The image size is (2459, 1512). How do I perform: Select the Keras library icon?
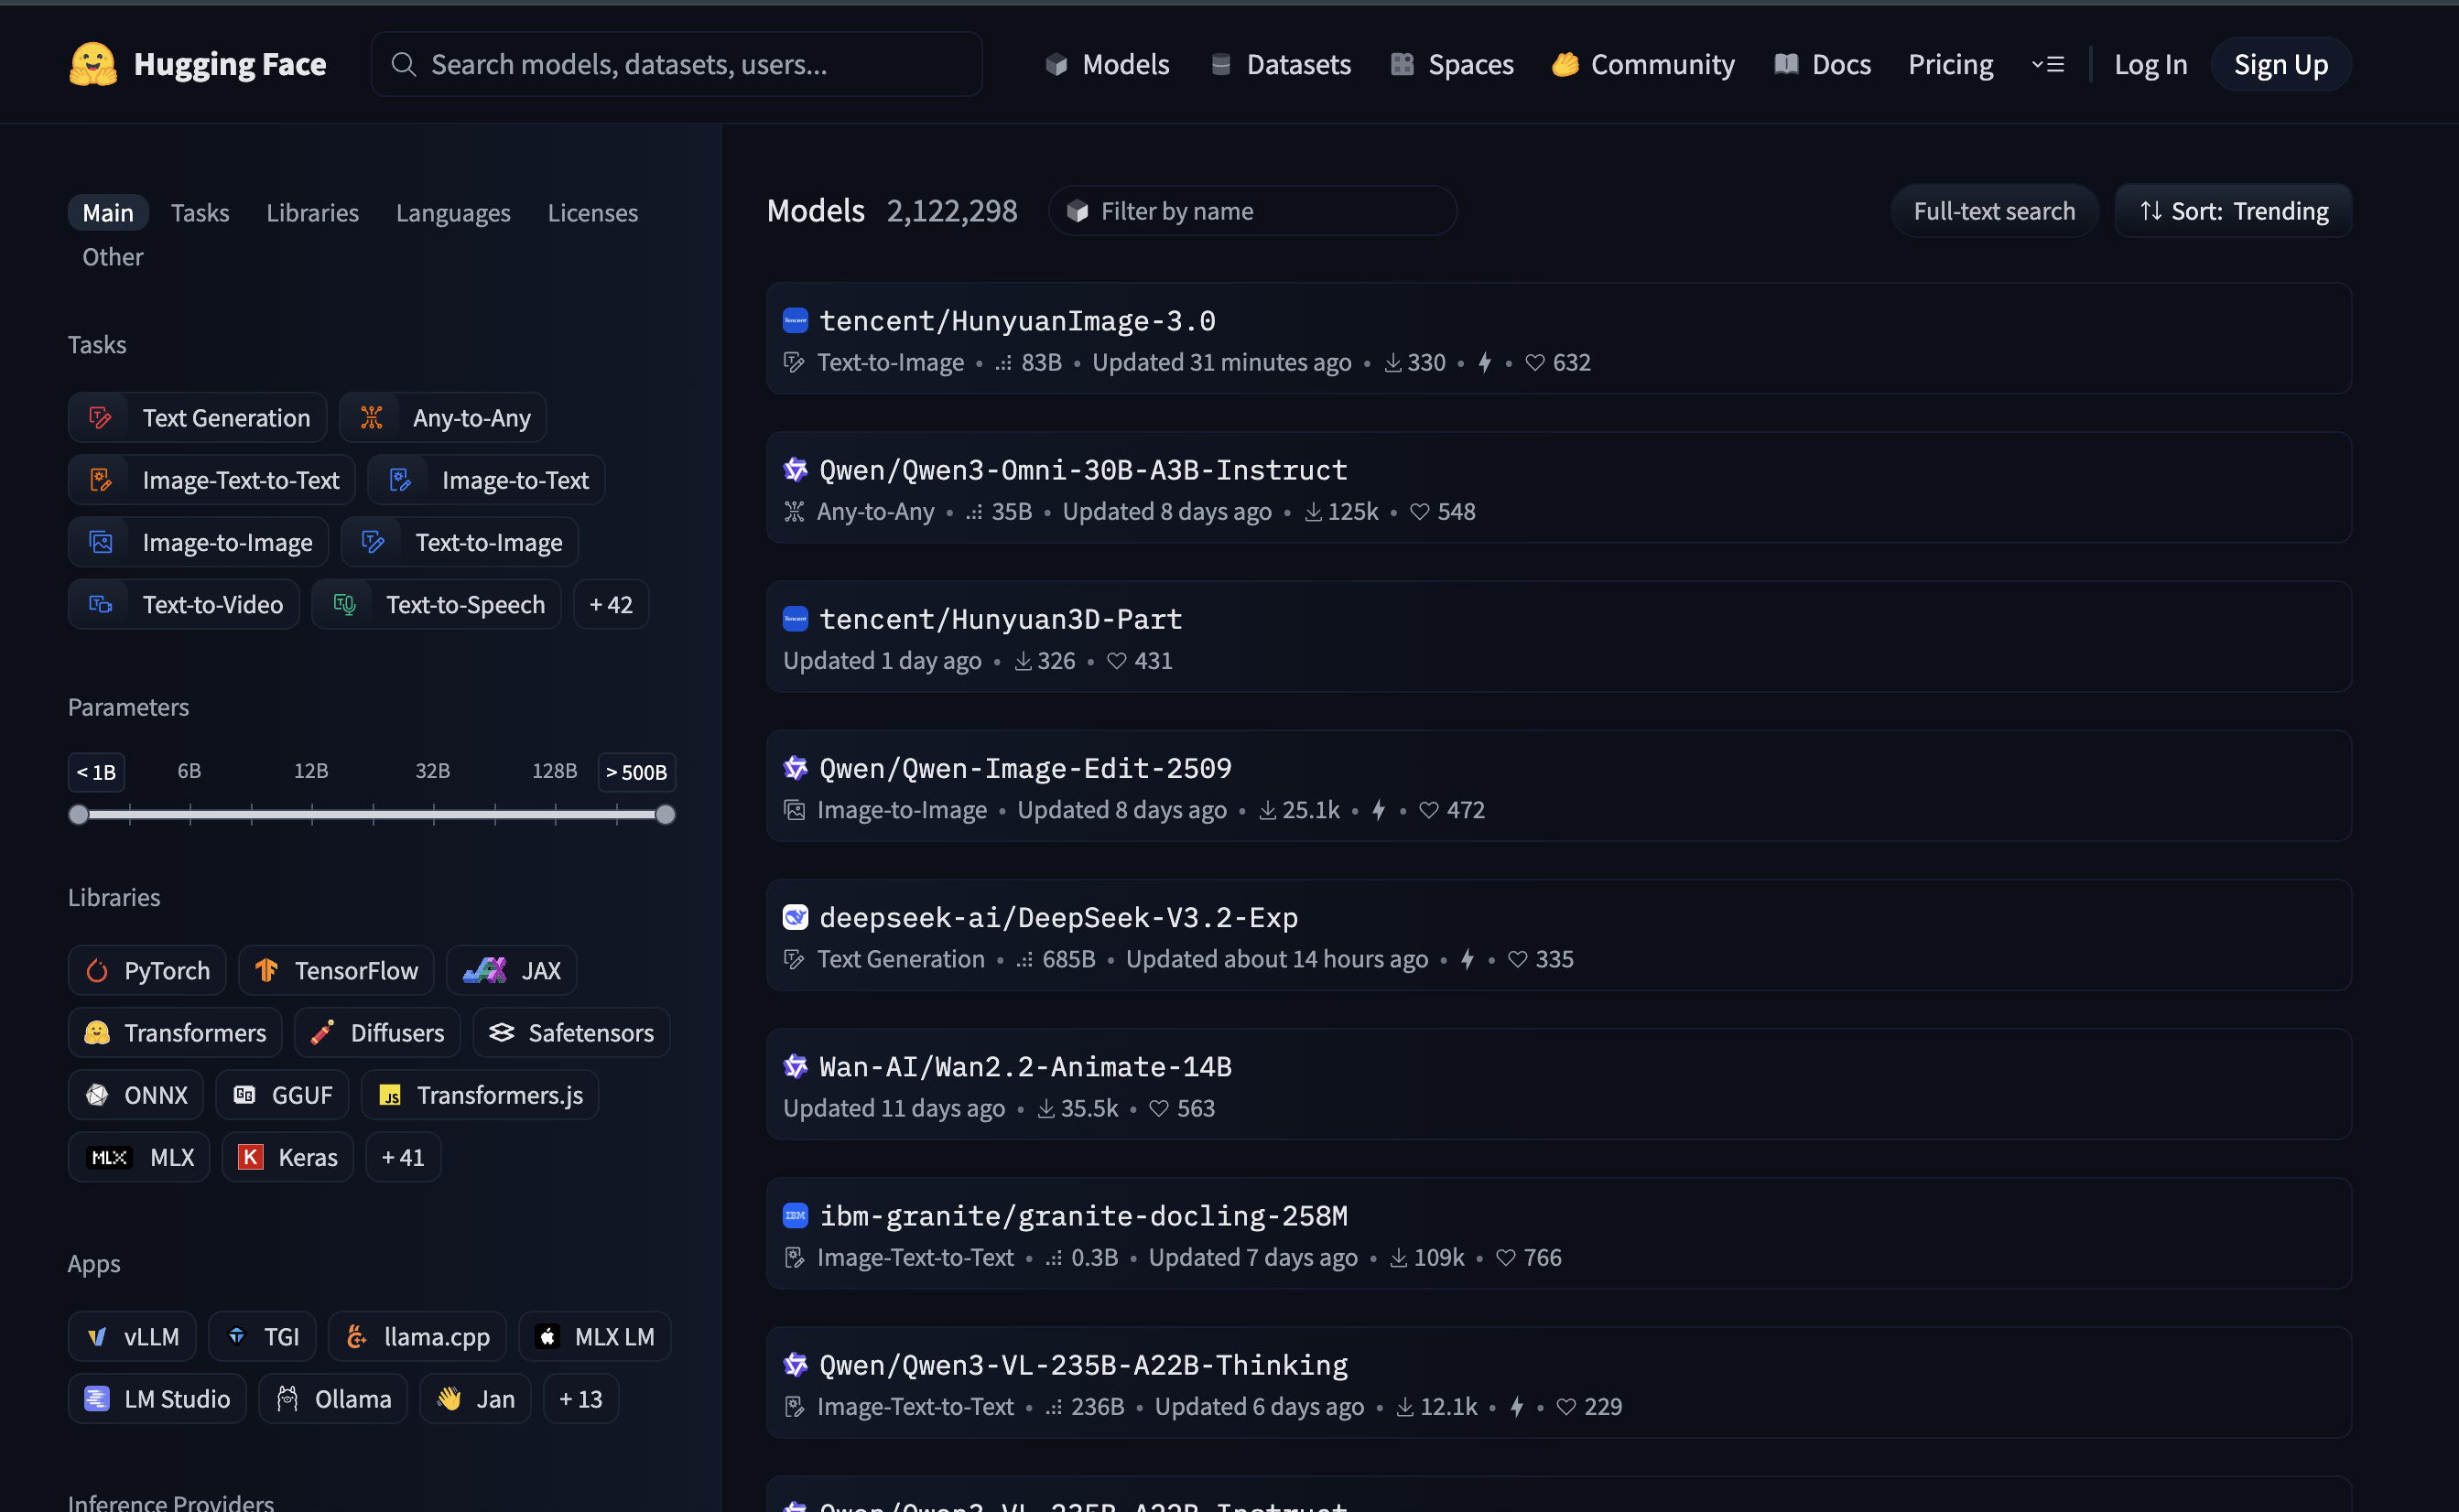tap(250, 1157)
